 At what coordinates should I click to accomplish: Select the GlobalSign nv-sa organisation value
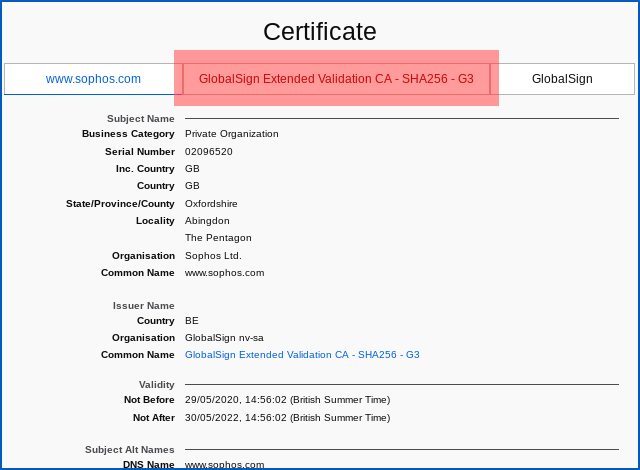pos(224,338)
